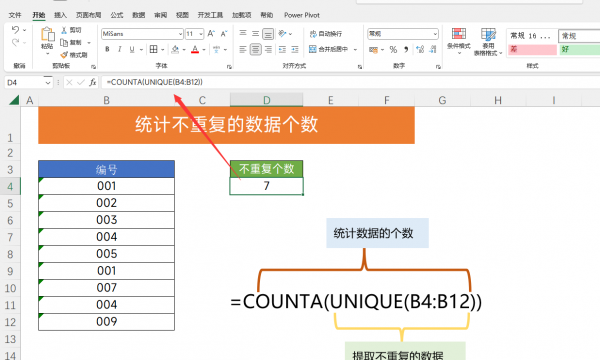Image resolution: width=600 pixels, height=360 pixels.
Task: Apply the red font color A button
Action: coord(195,49)
